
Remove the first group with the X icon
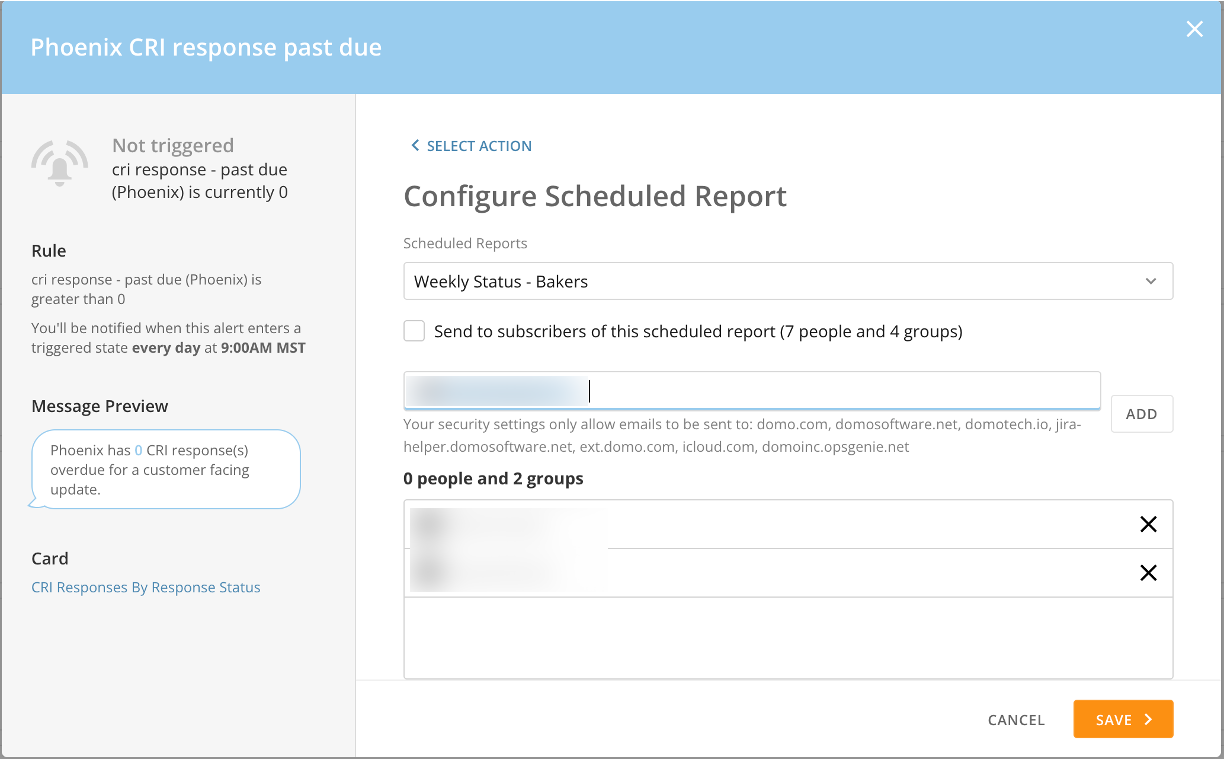[1148, 523]
